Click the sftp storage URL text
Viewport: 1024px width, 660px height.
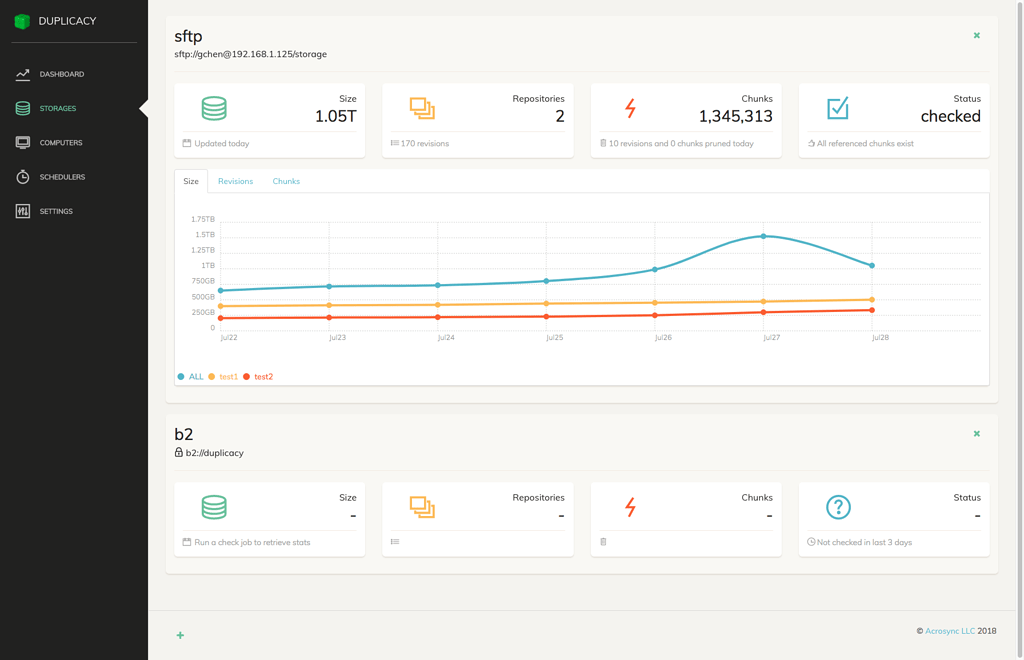click(x=250, y=54)
